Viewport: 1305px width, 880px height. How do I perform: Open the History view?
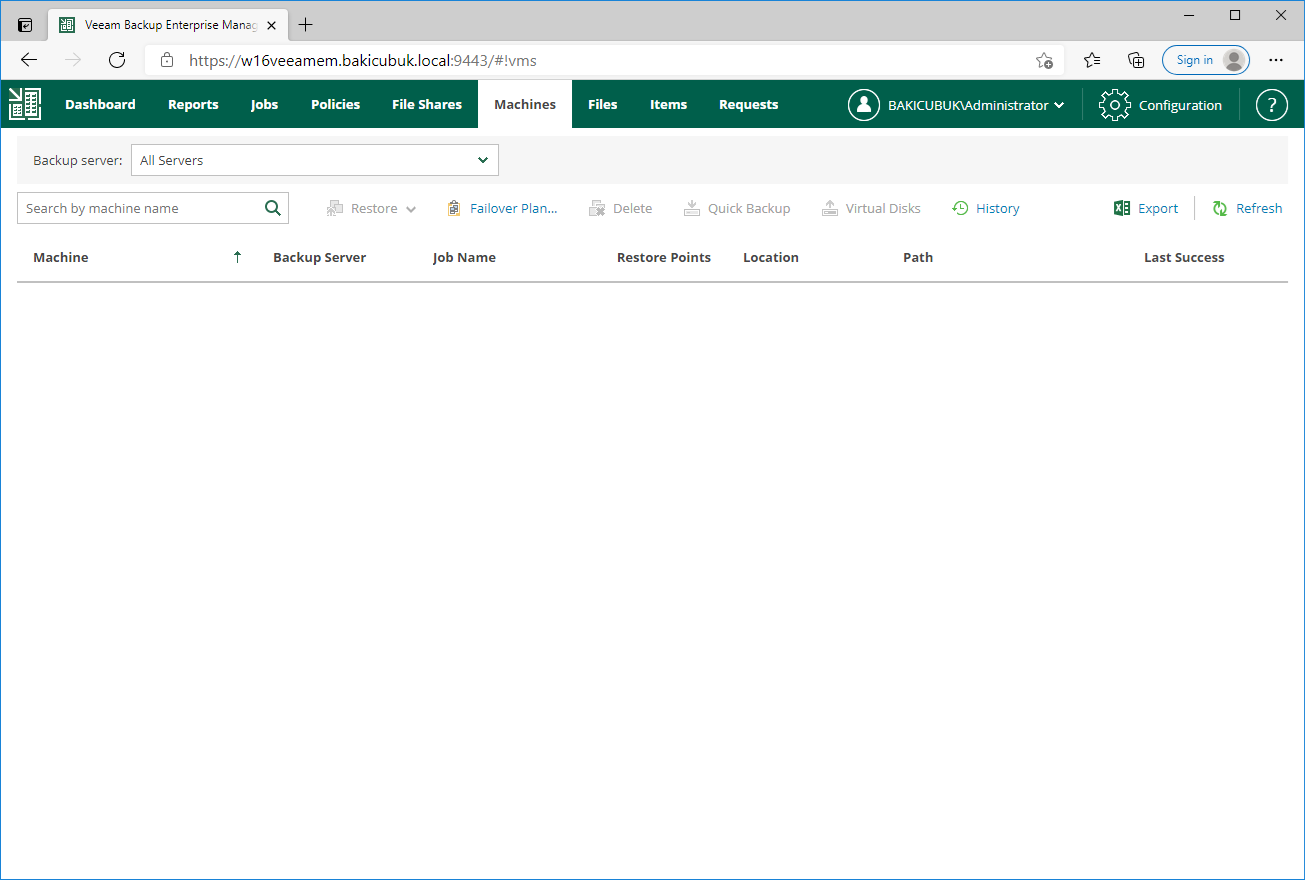click(x=986, y=208)
